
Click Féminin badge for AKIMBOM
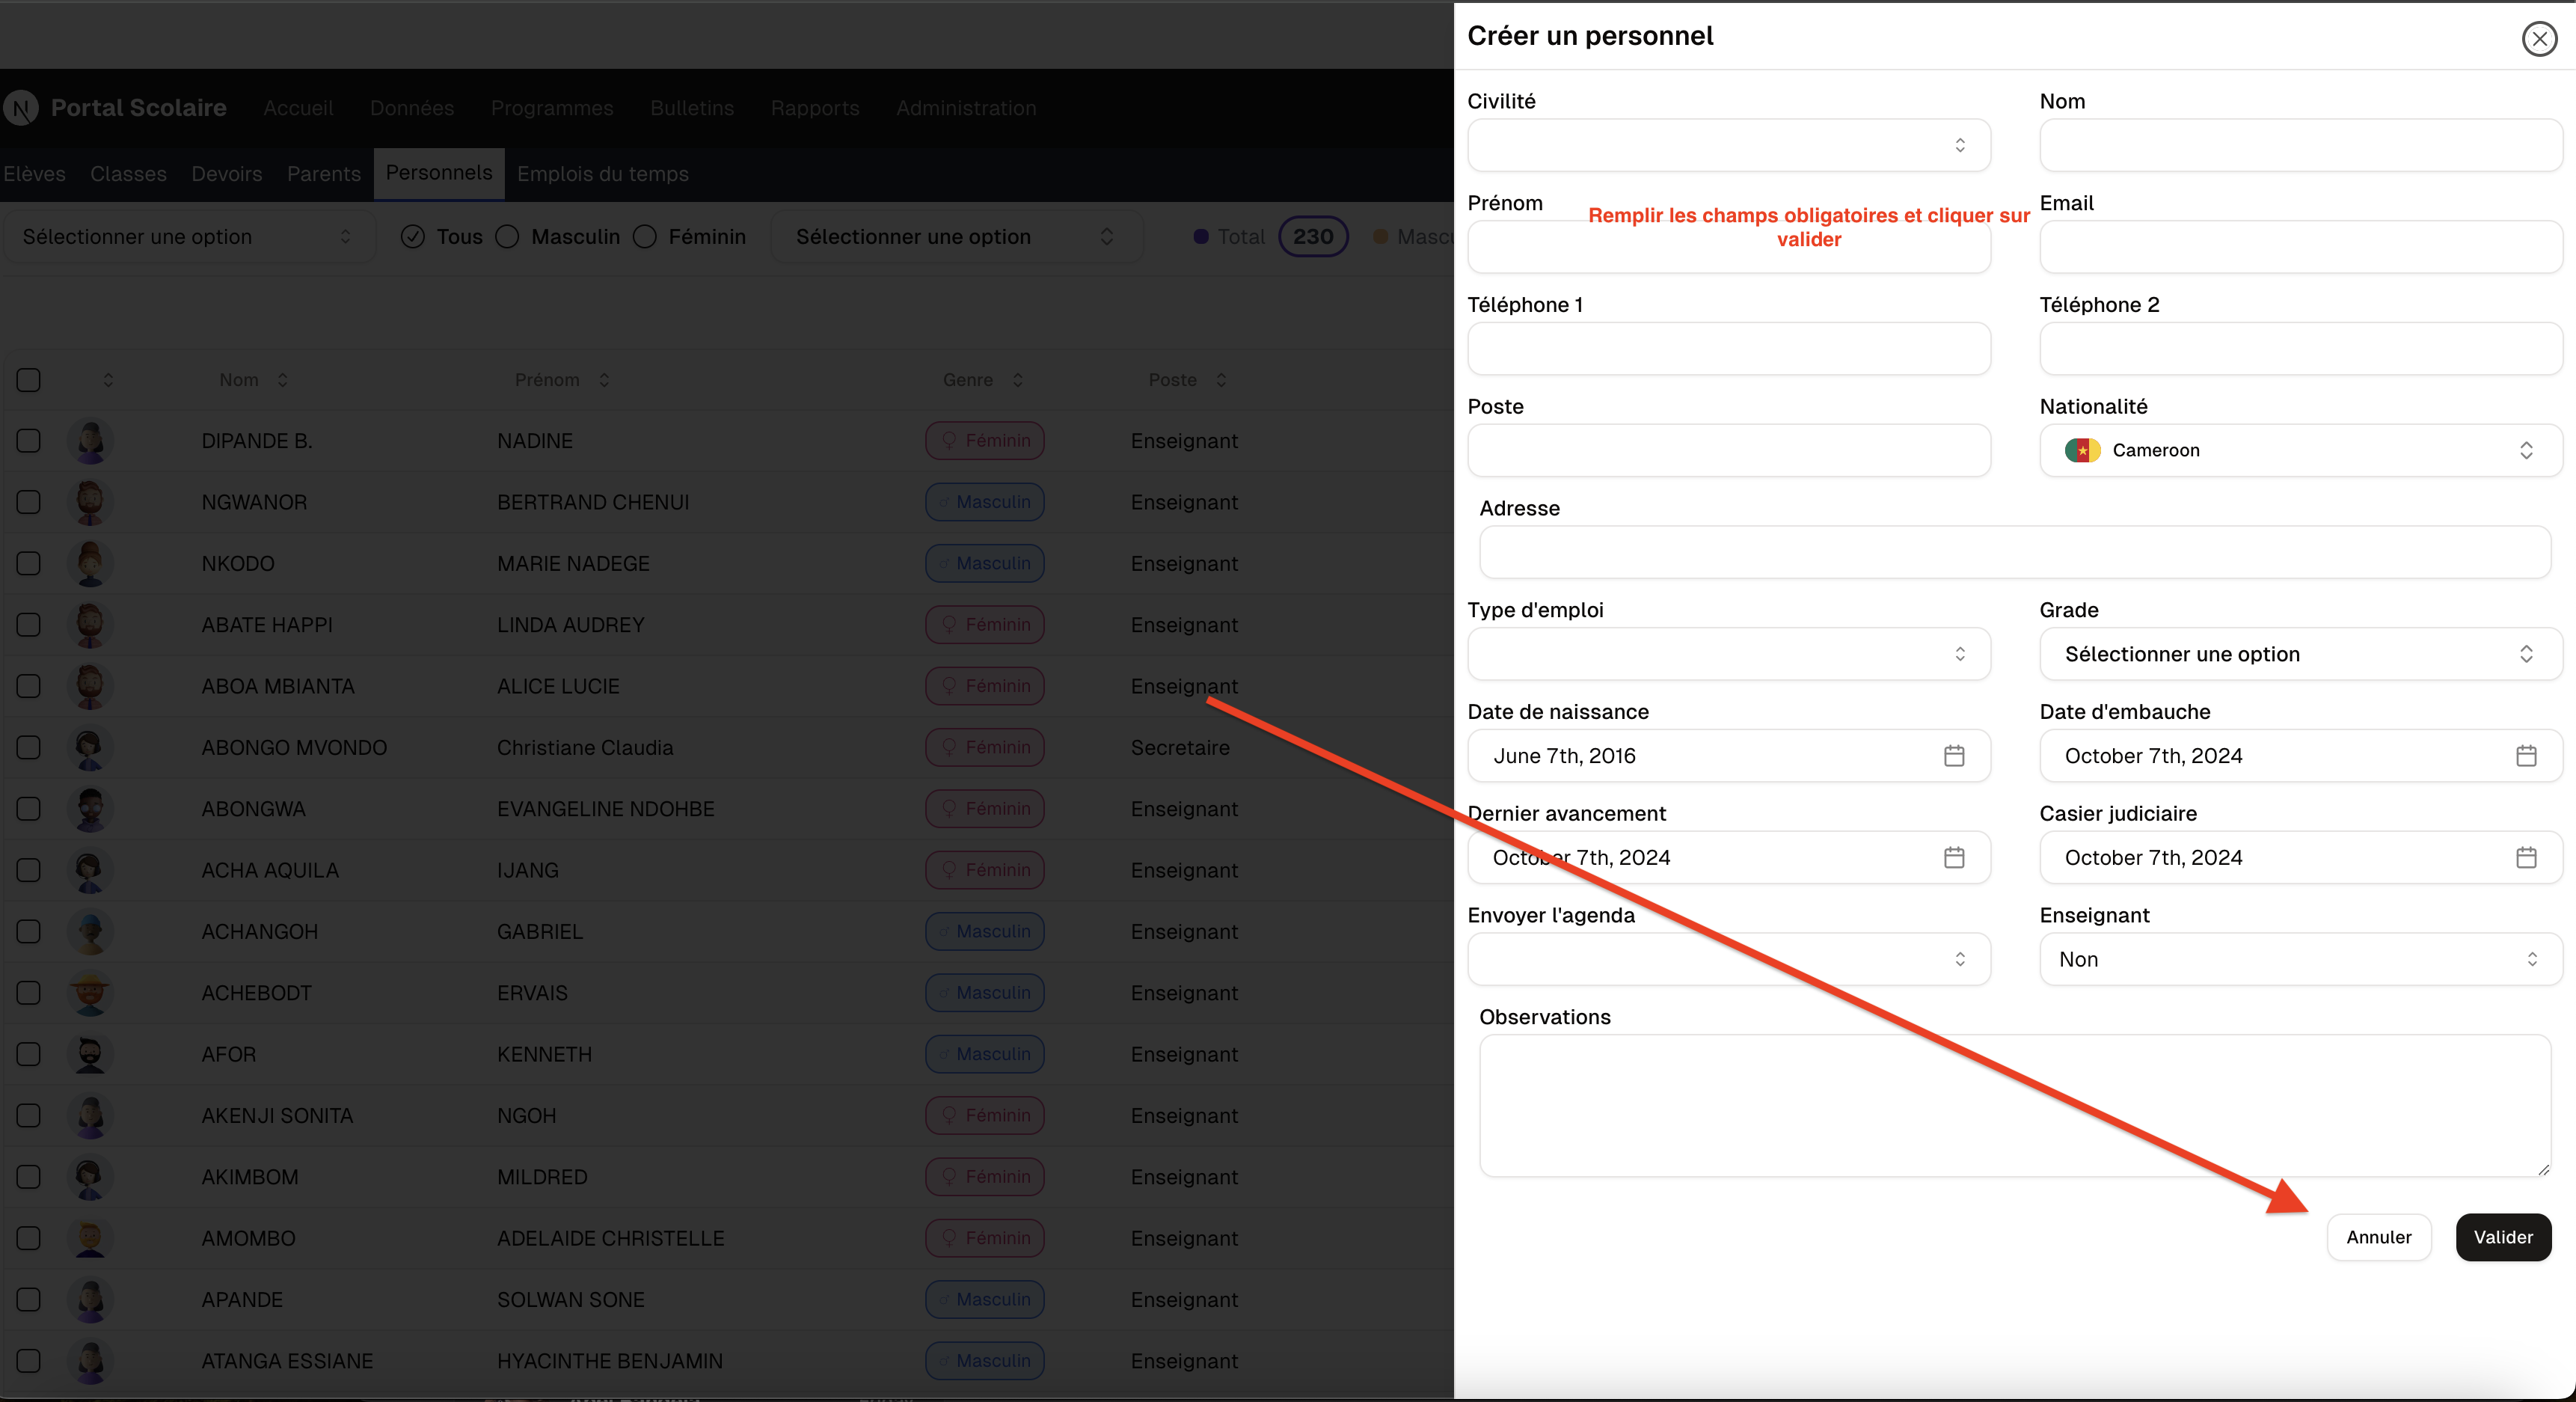click(985, 1177)
